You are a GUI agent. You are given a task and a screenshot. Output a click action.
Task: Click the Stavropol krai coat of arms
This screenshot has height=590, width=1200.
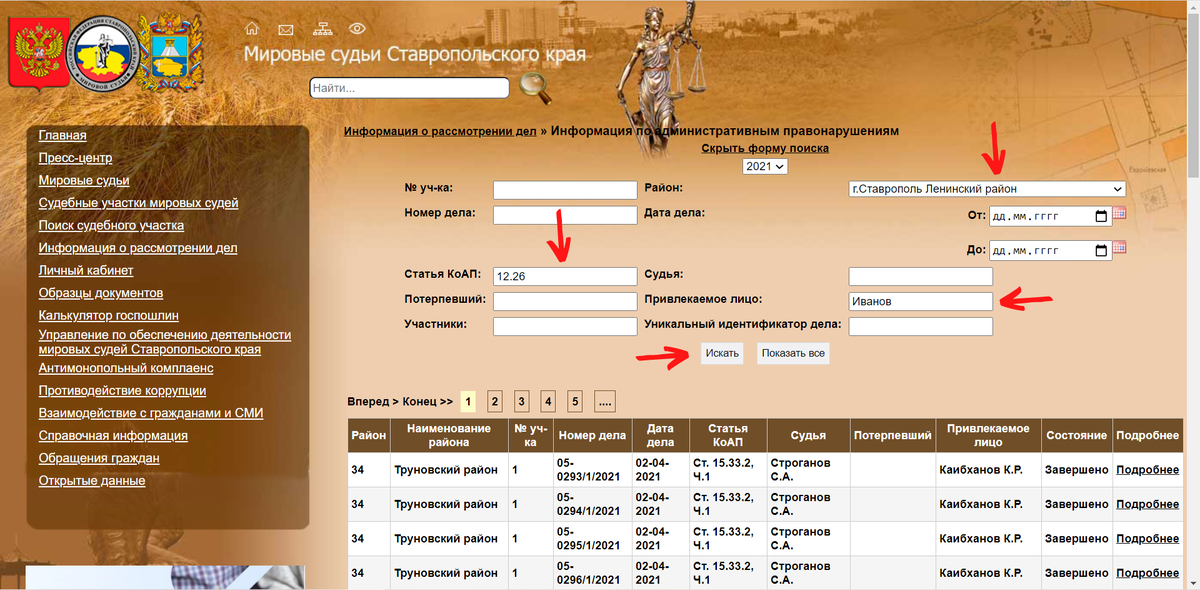click(170, 52)
